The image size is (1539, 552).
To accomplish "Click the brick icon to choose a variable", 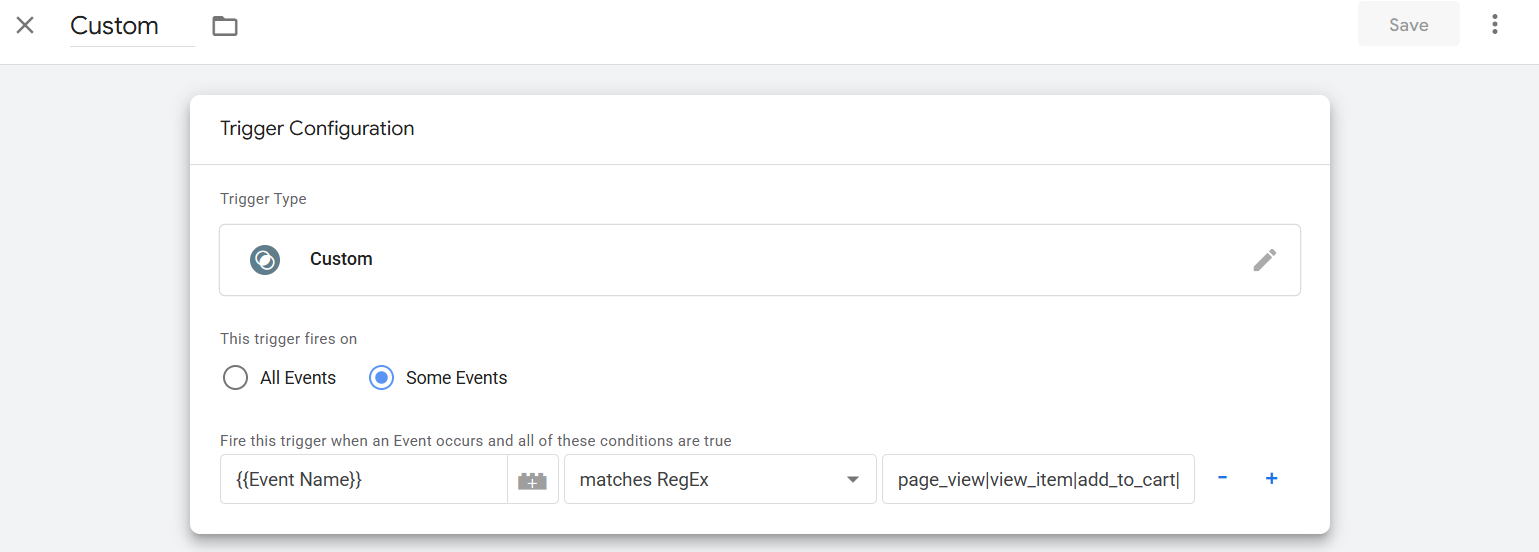I will pyautogui.click(x=532, y=480).
